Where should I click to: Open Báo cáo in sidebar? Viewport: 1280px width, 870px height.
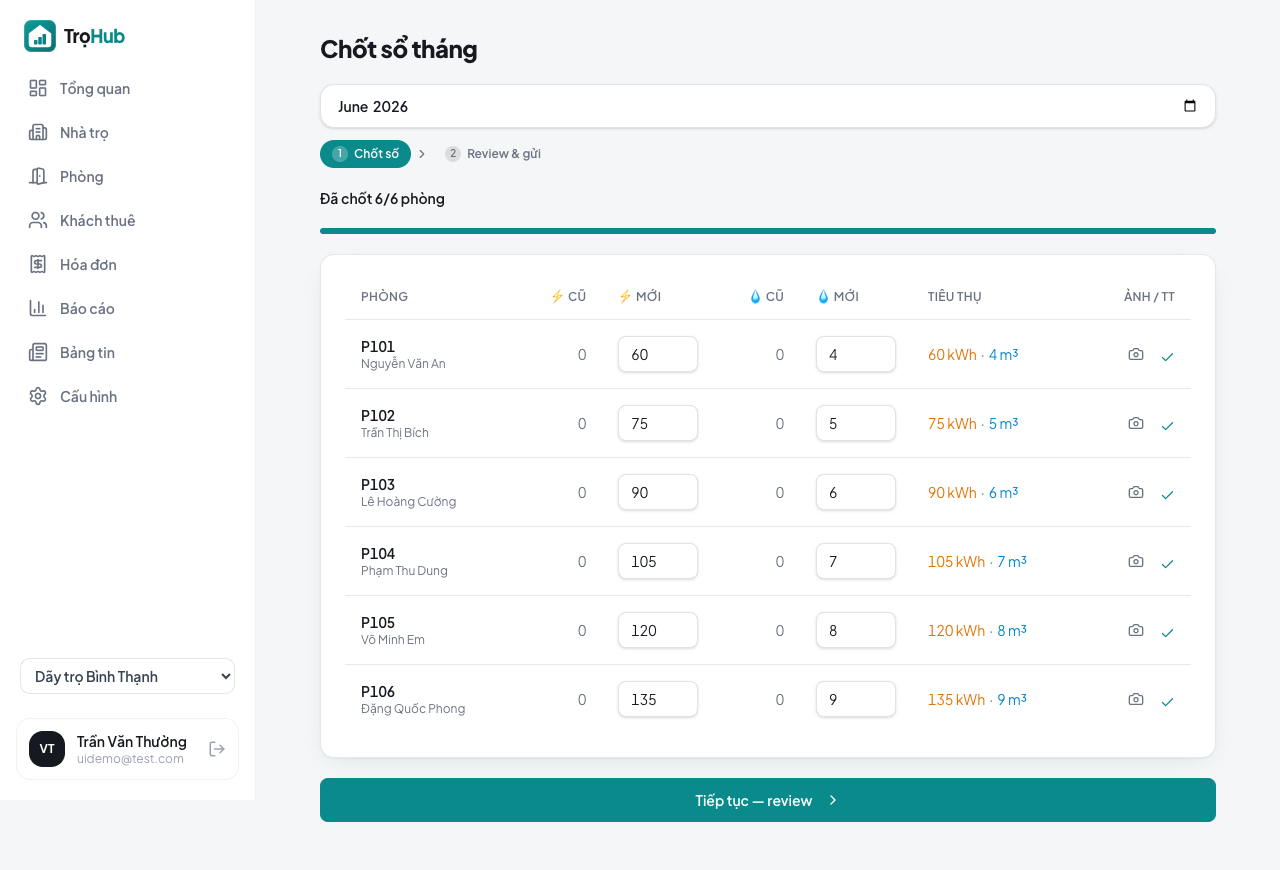click(128, 308)
